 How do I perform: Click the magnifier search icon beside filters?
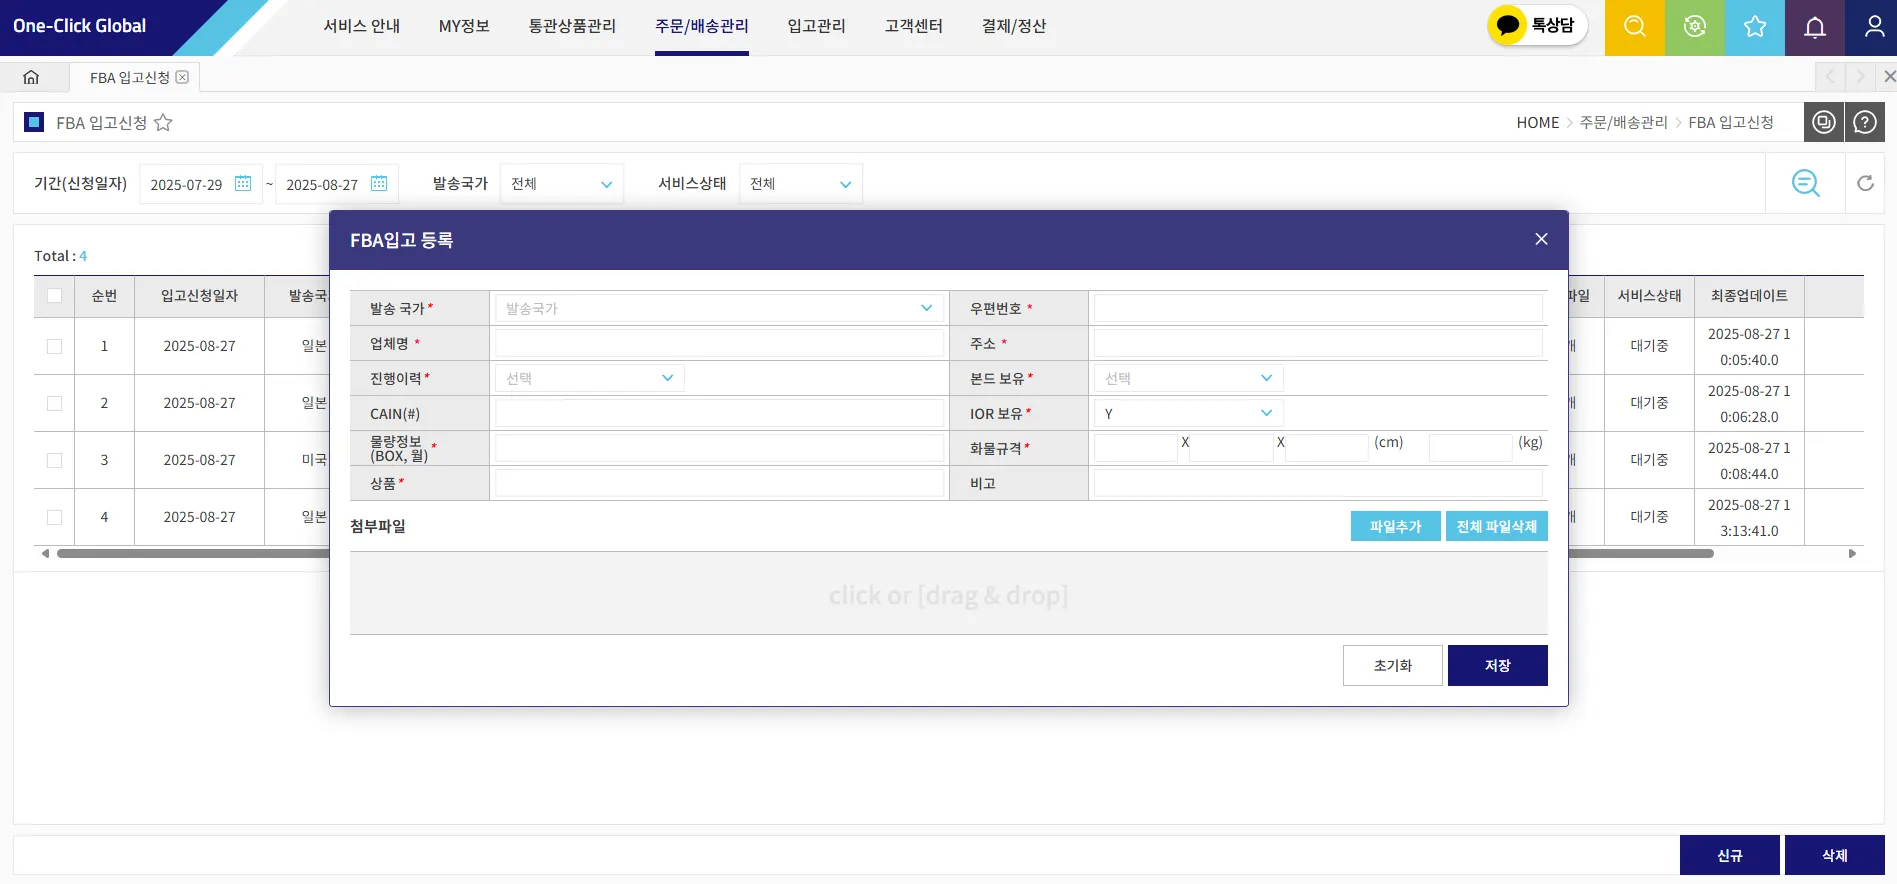(1805, 183)
